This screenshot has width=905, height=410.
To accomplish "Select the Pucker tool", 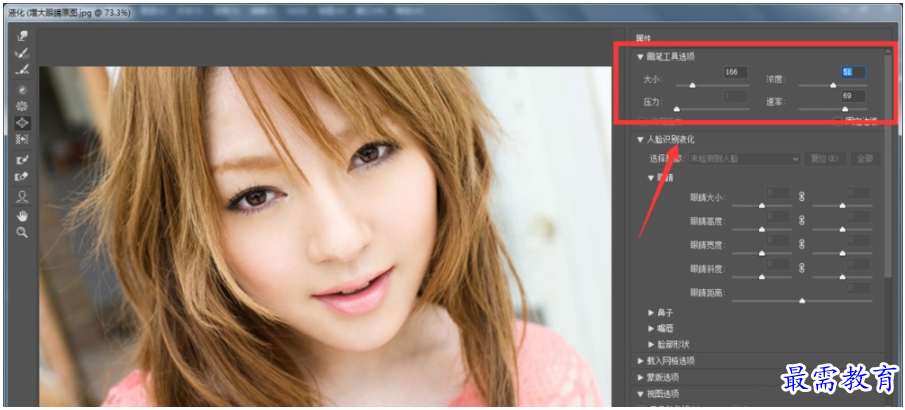I will click(x=23, y=106).
